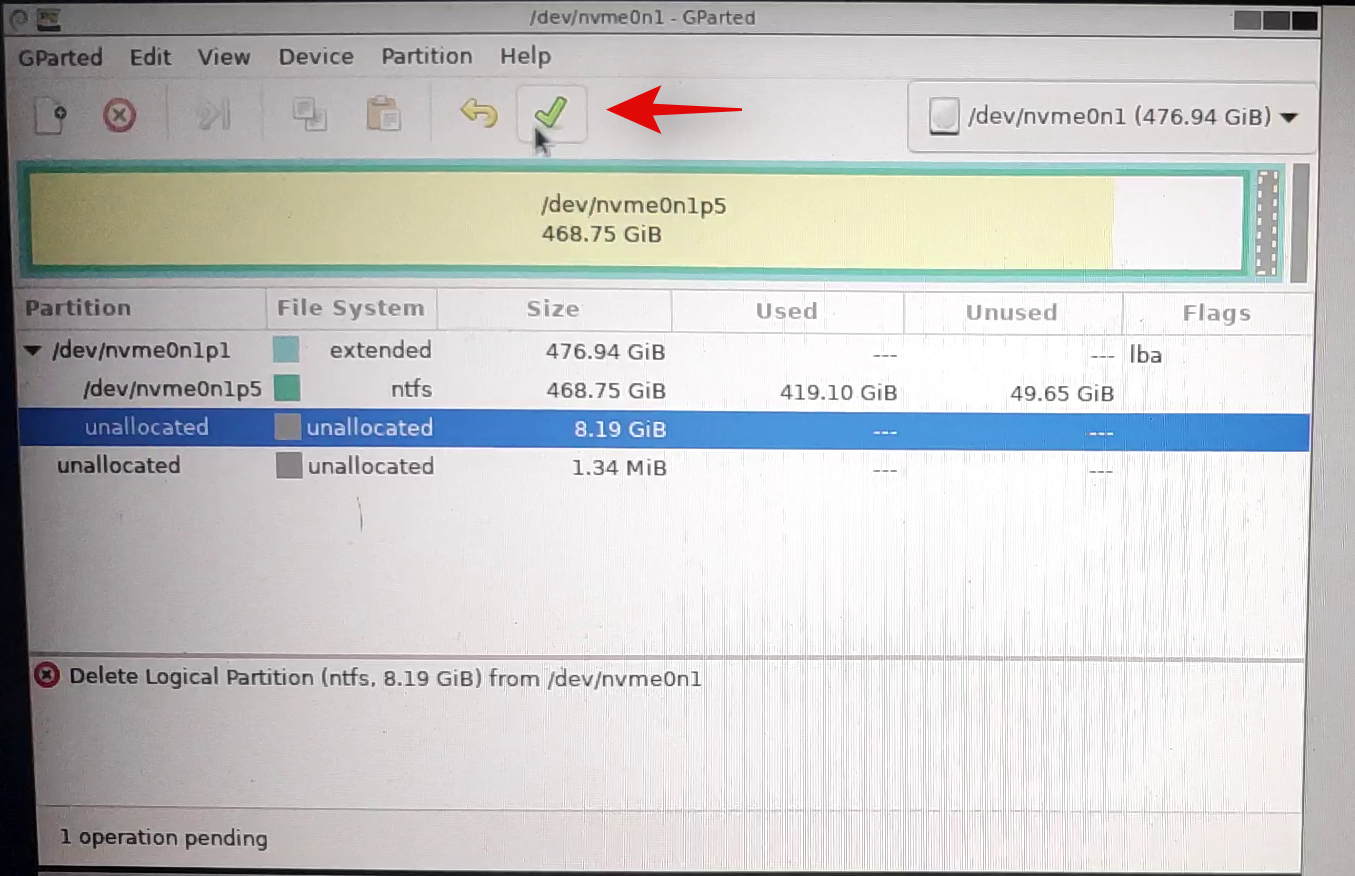
Task: Click the Delete Logical Partition pending operation
Action: pyautogui.click(x=385, y=678)
